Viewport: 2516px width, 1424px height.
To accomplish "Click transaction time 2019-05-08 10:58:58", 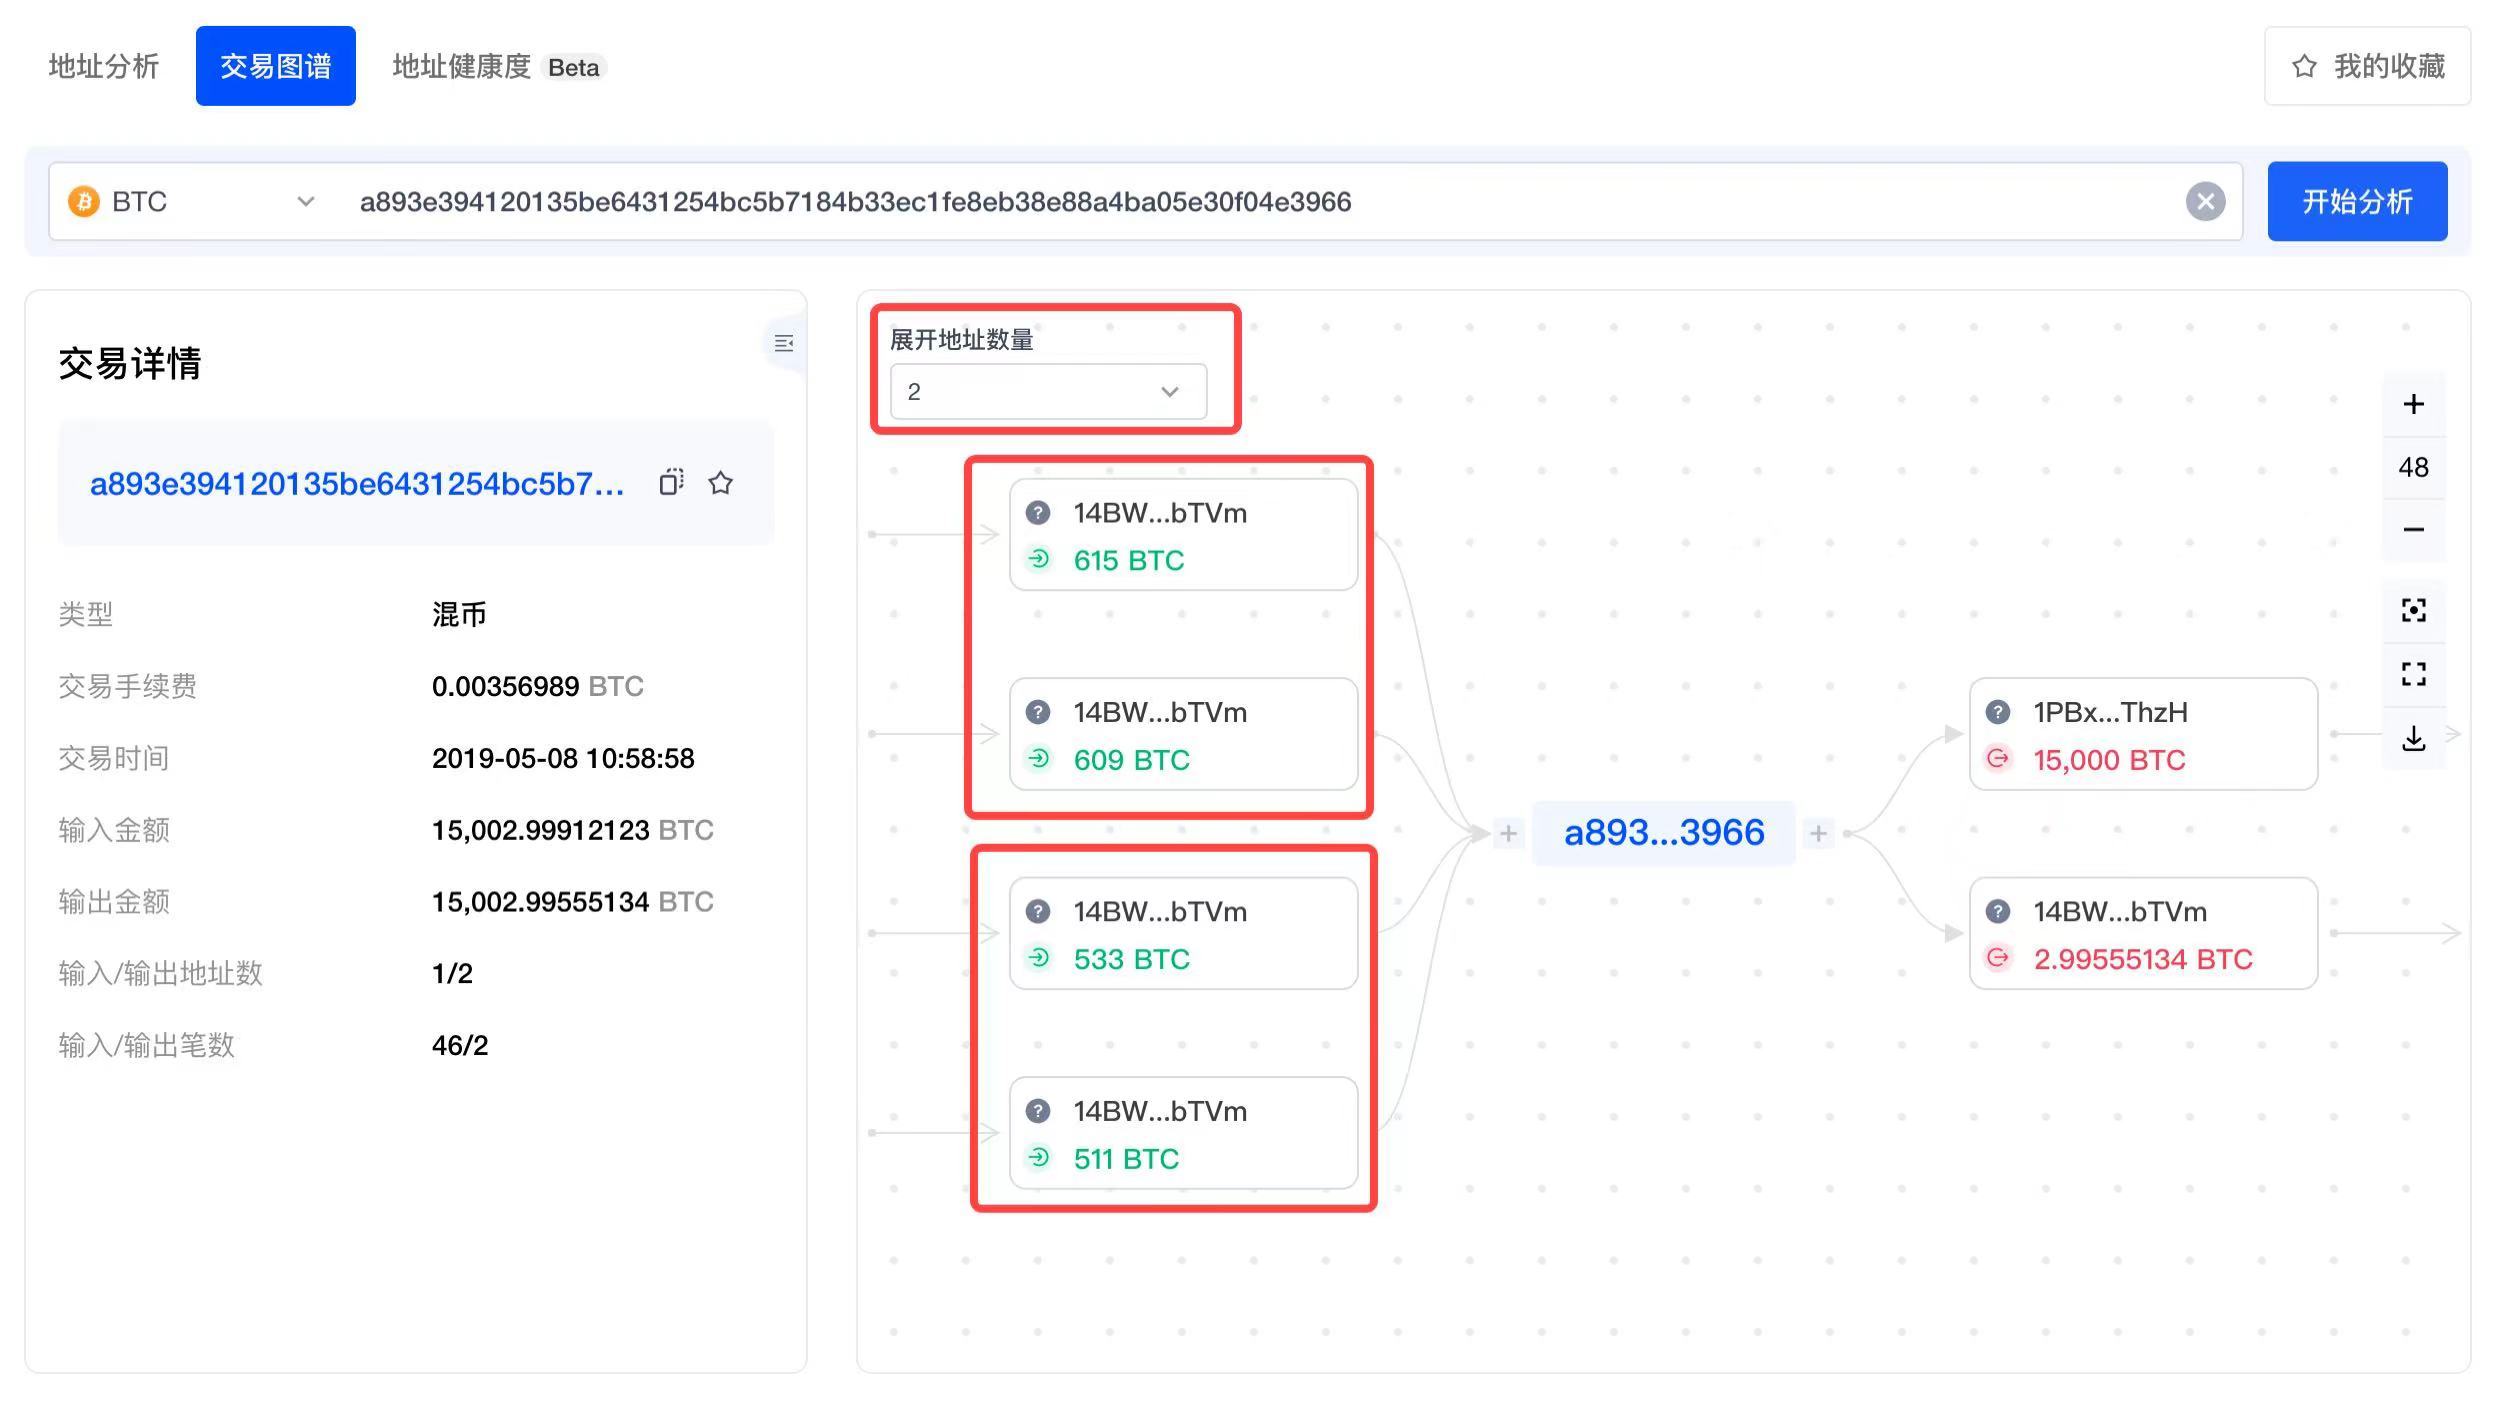I will 563,758.
